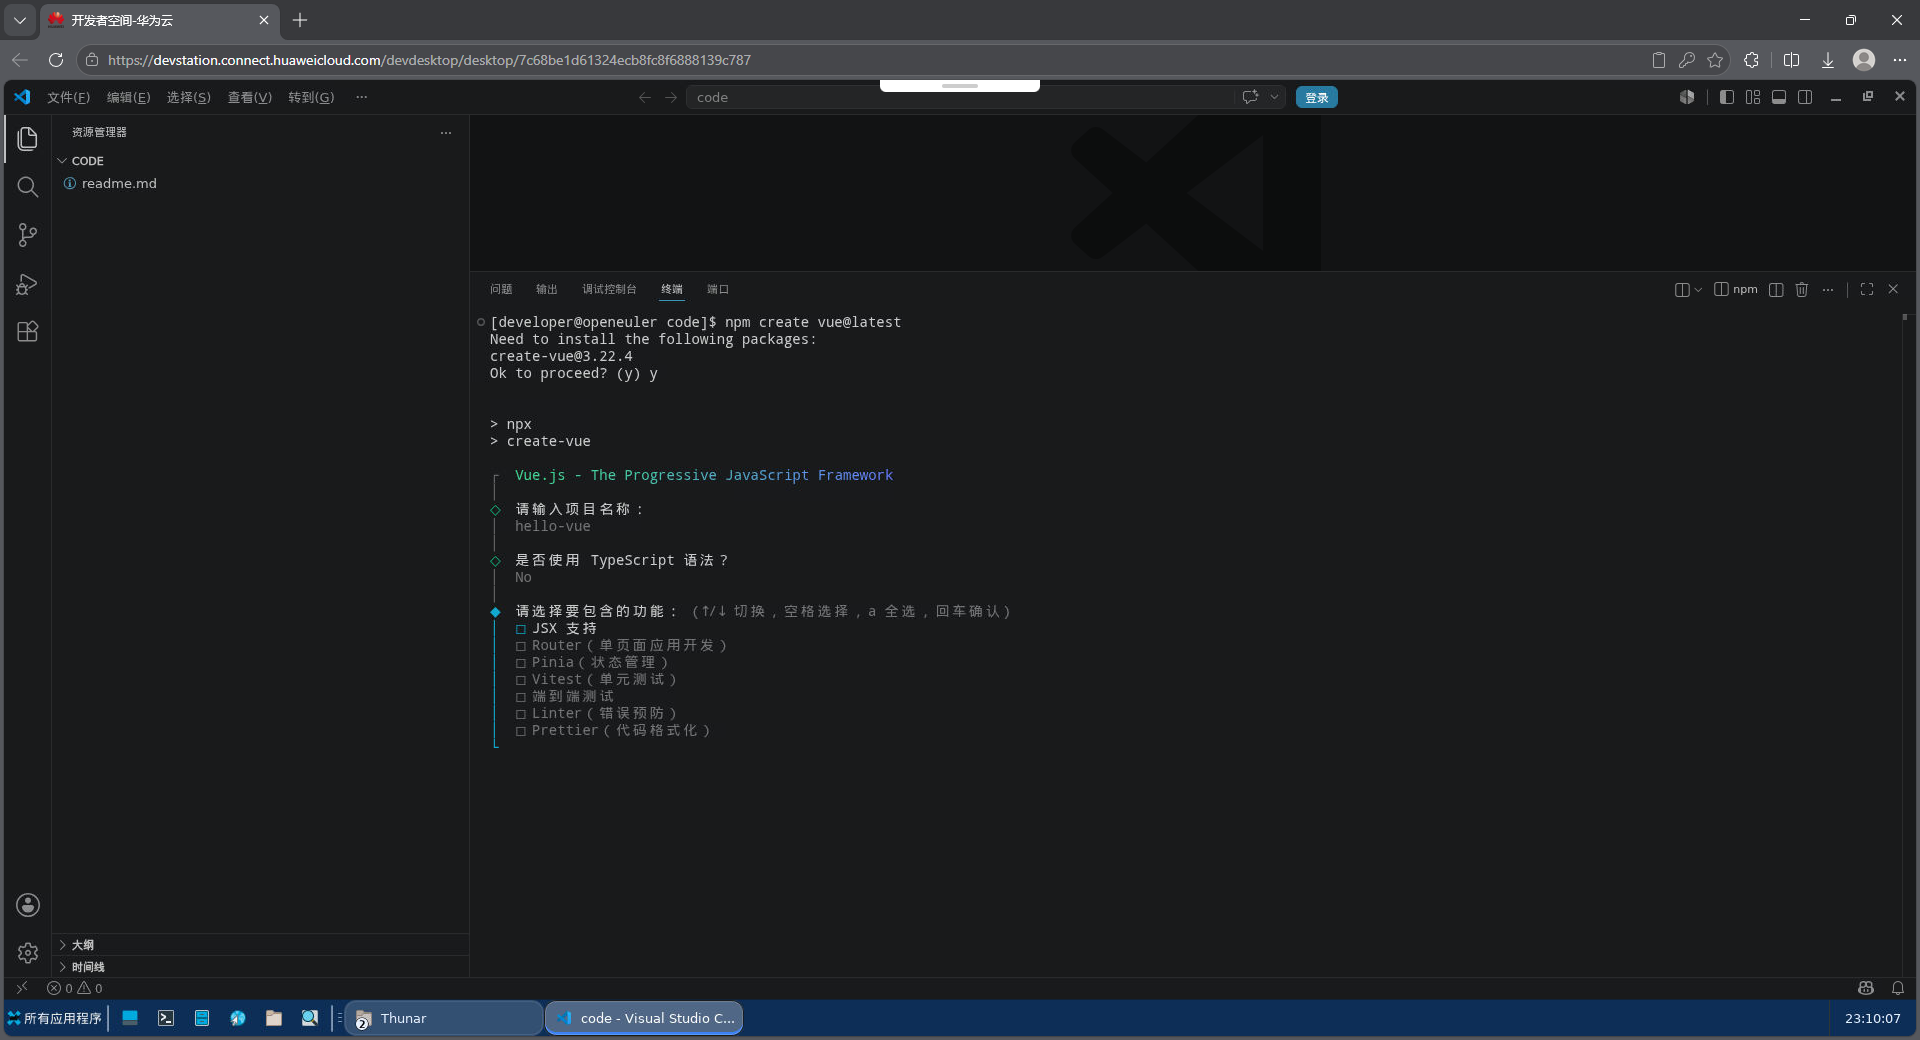This screenshot has width=1920, height=1040.
Task: Open the dropdown arrow next to the chat icon
Action: 1274,97
